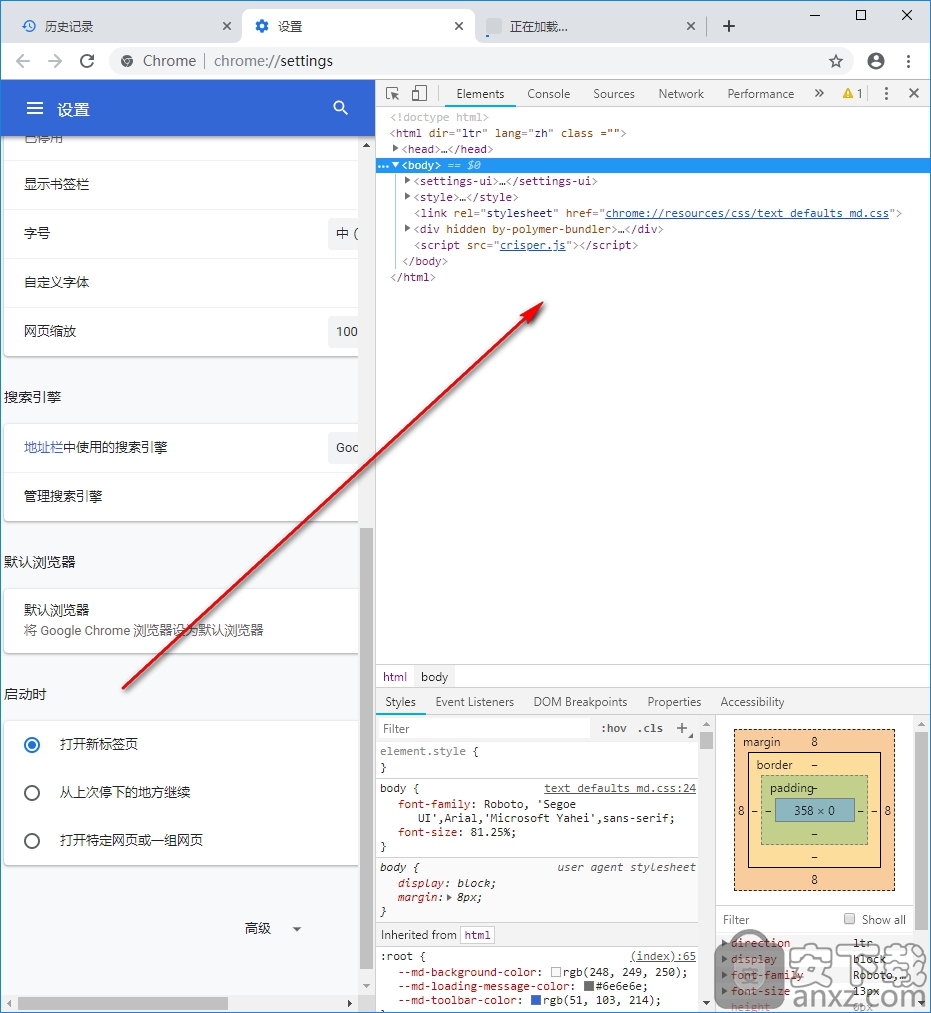Open the settings hamburger menu
Image resolution: width=931 pixels, height=1013 pixels.
pos(35,108)
